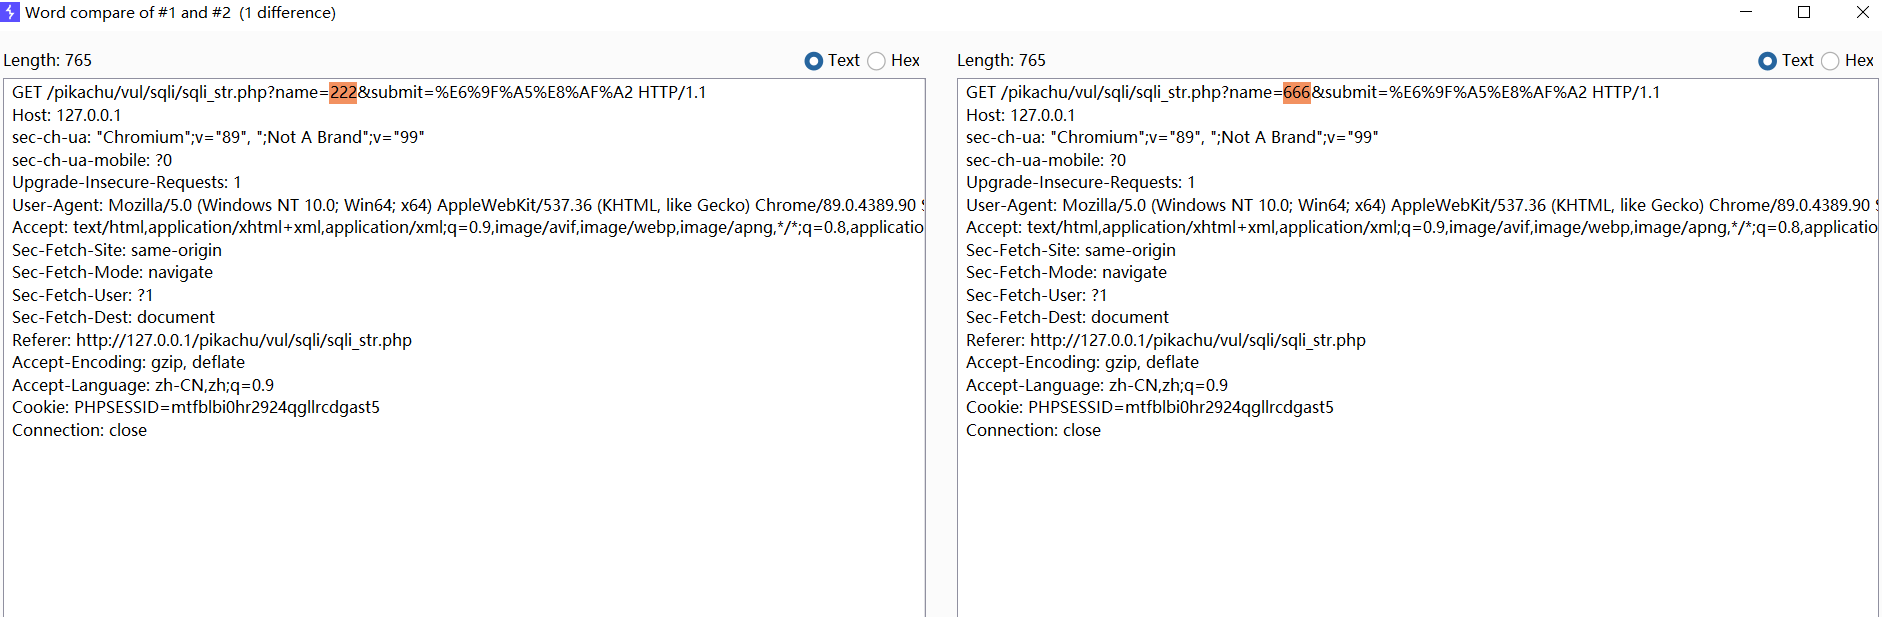The image size is (1882, 617).
Task: Click the Accept-Language line in right pane
Action: click(x=1096, y=385)
